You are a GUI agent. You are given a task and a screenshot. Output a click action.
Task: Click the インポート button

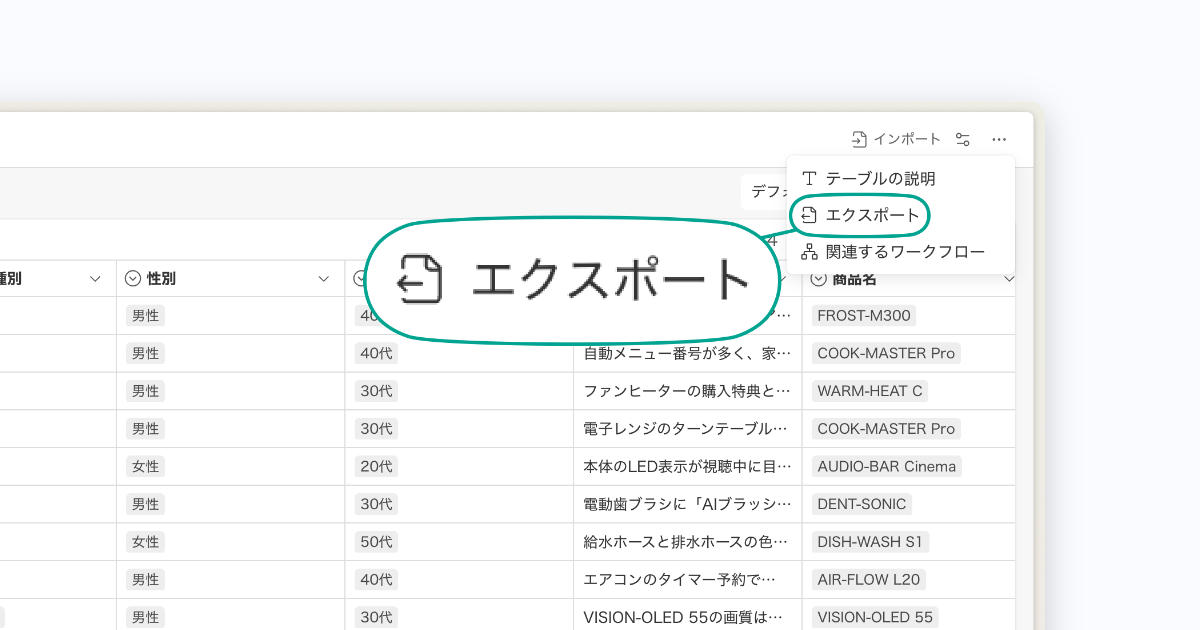click(x=896, y=139)
